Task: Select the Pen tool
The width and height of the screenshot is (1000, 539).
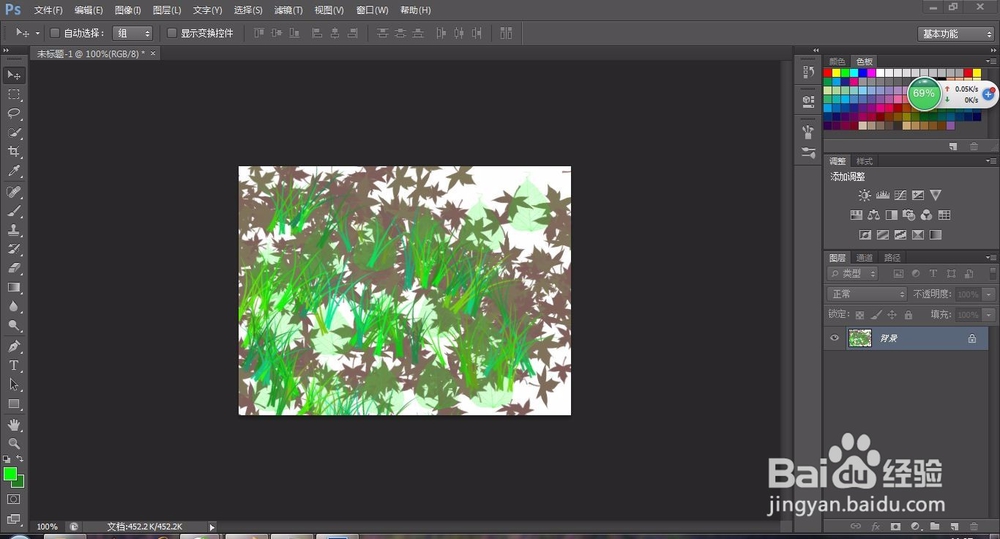Action: click(14, 347)
